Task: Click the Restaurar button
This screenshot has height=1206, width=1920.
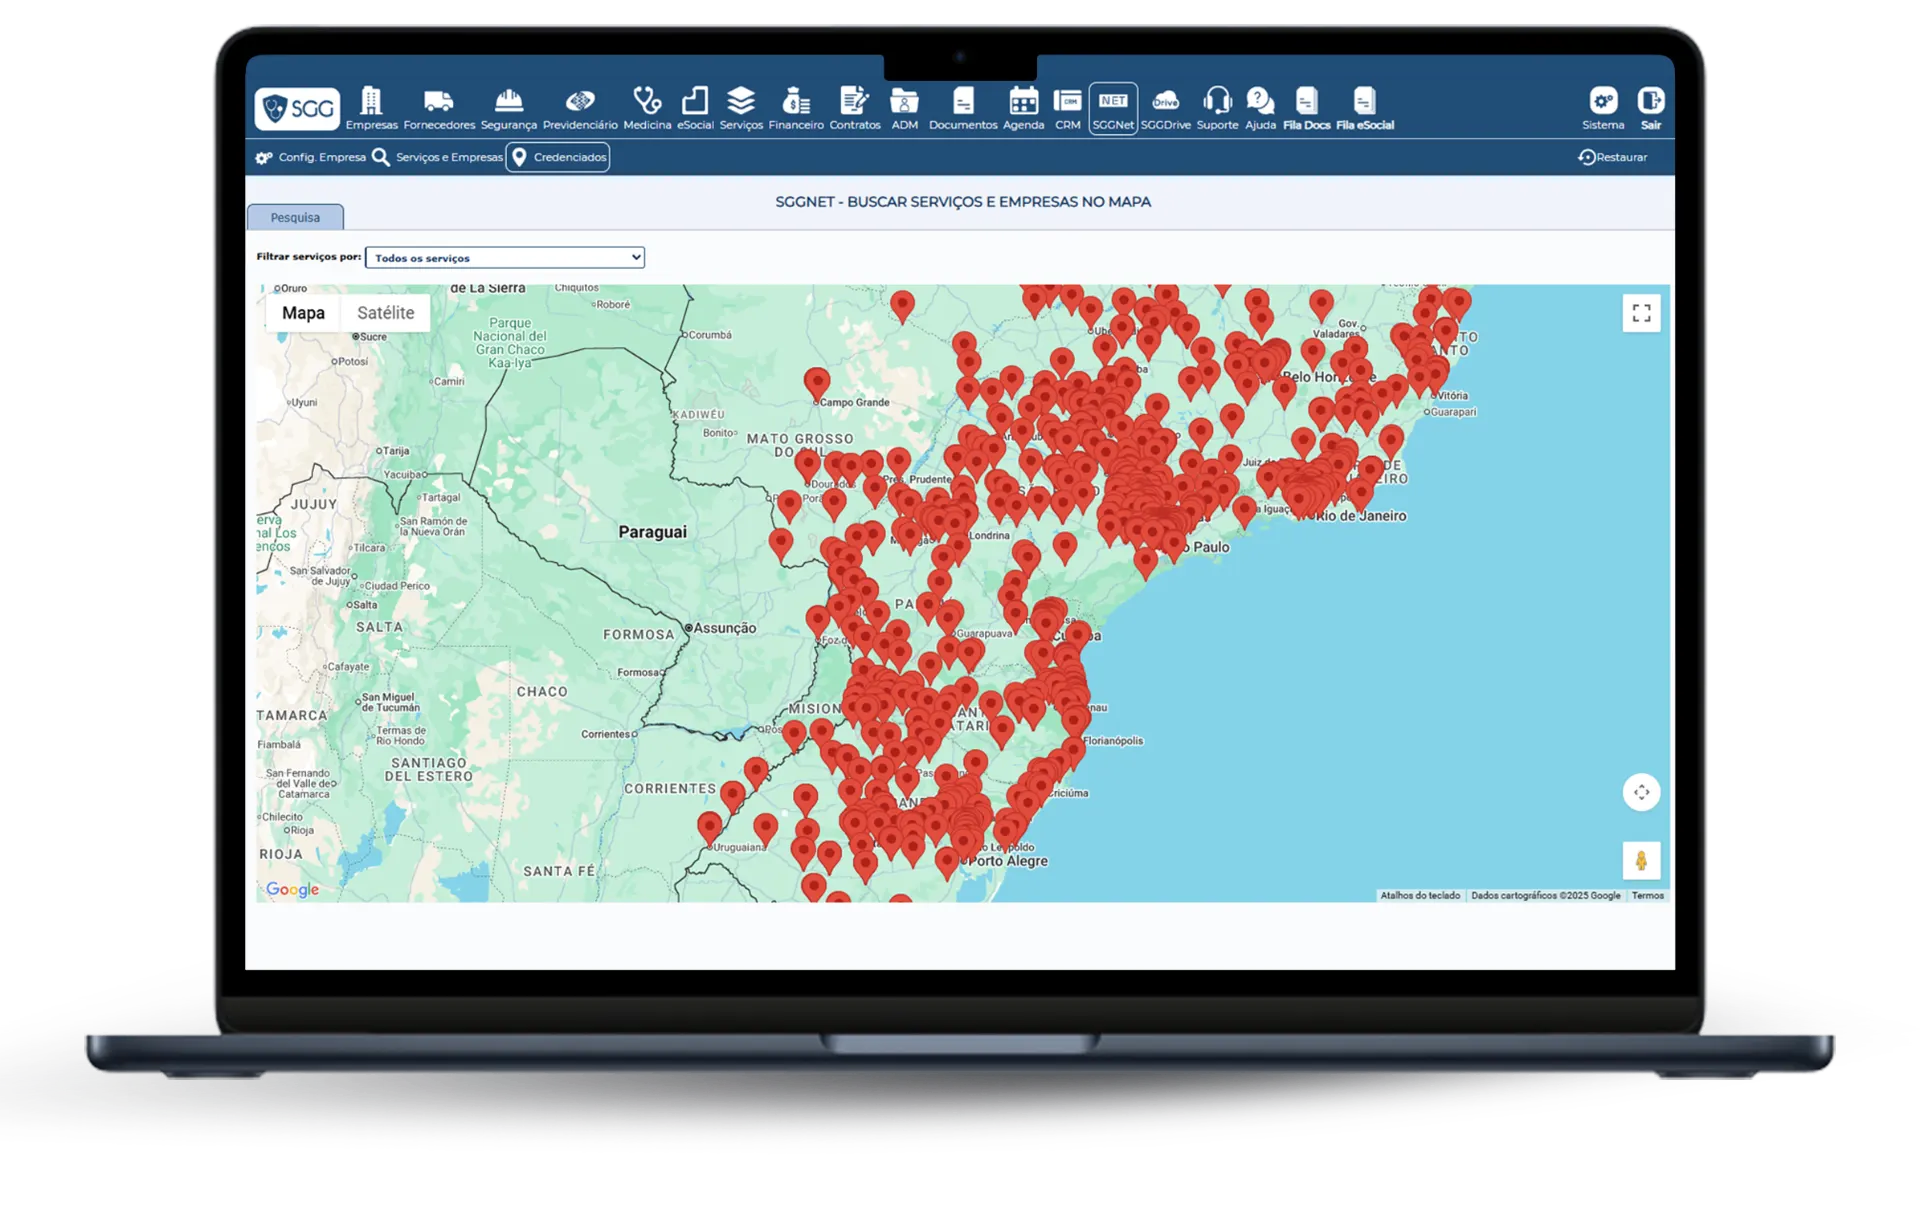Action: pos(1612,157)
